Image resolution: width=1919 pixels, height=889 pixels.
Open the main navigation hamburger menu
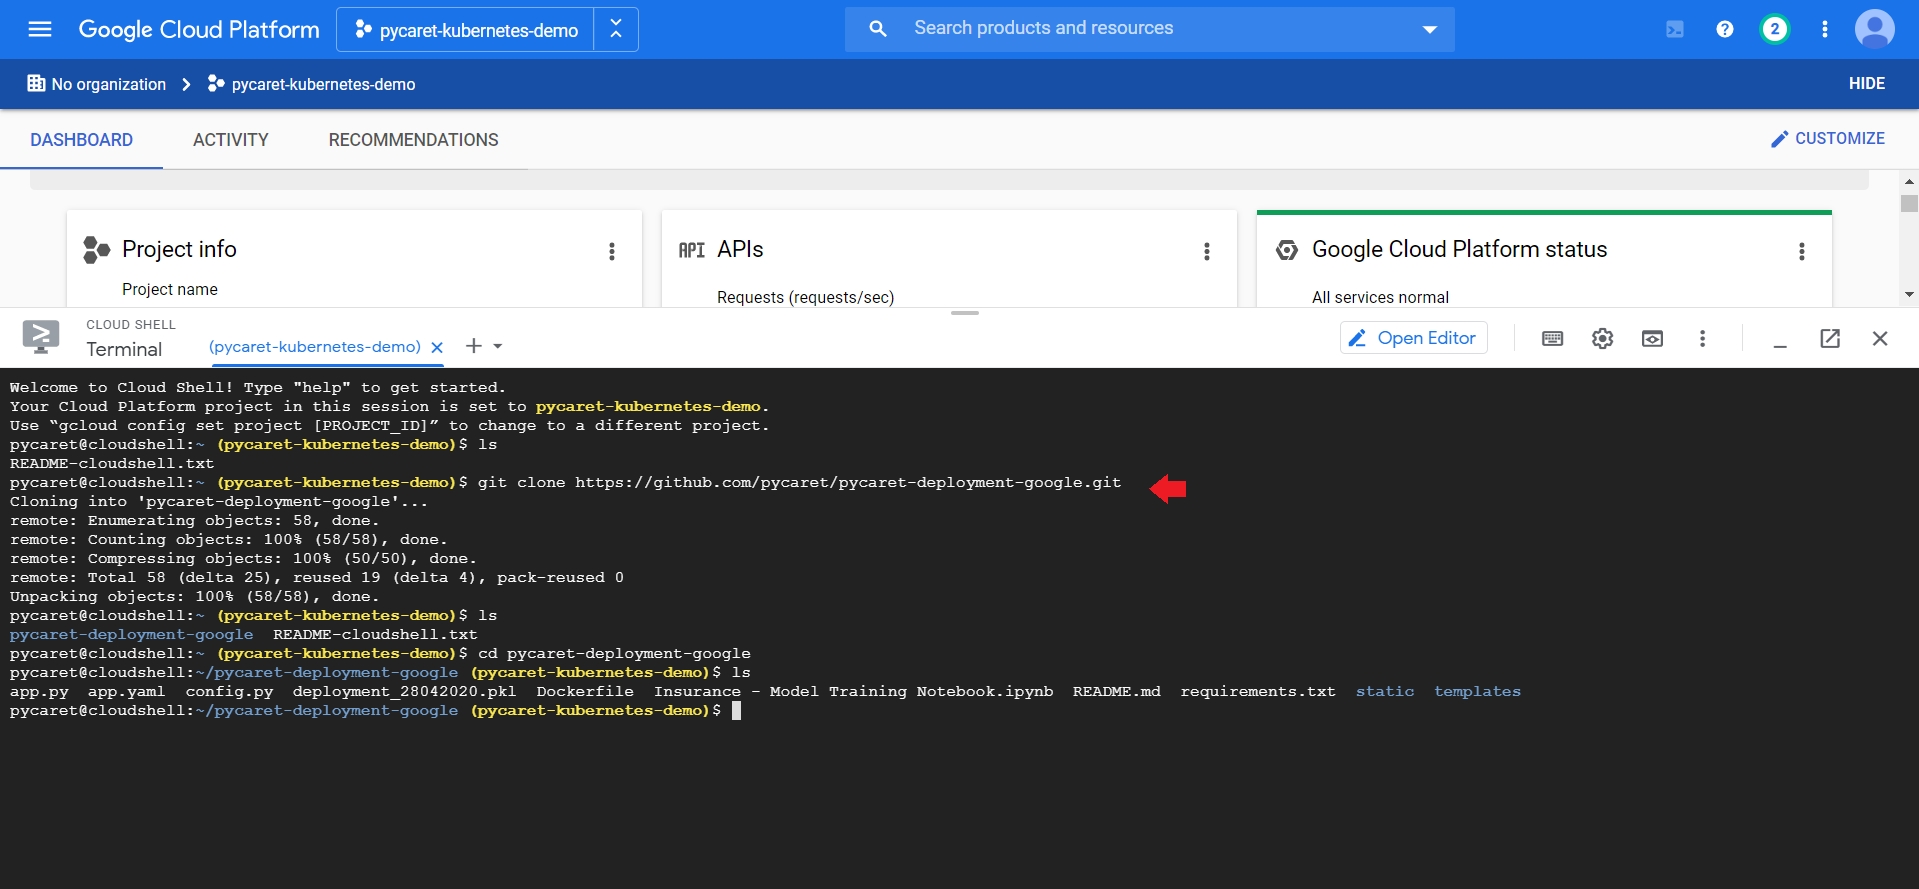[40, 29]
